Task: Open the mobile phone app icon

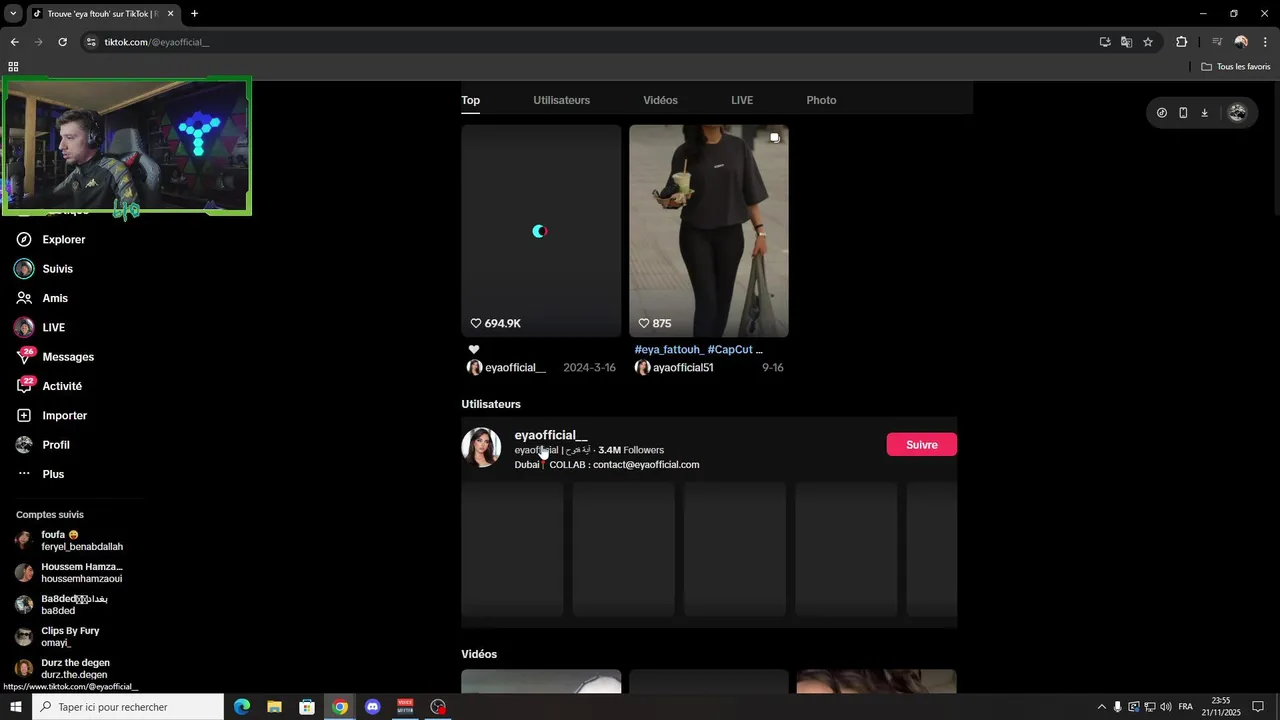Action: [1183, 113]
